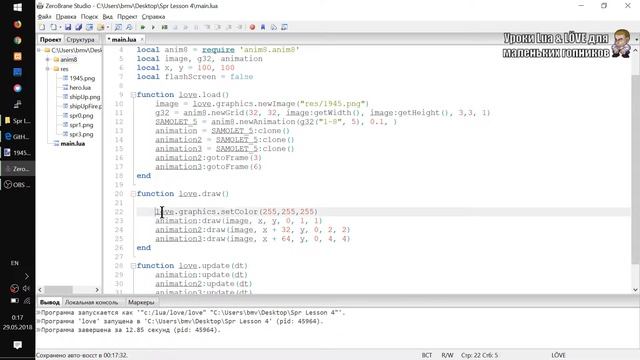Switch to the Локальная консоль tab
This screenshot has width=640, height=360.
tap(91, 302)
